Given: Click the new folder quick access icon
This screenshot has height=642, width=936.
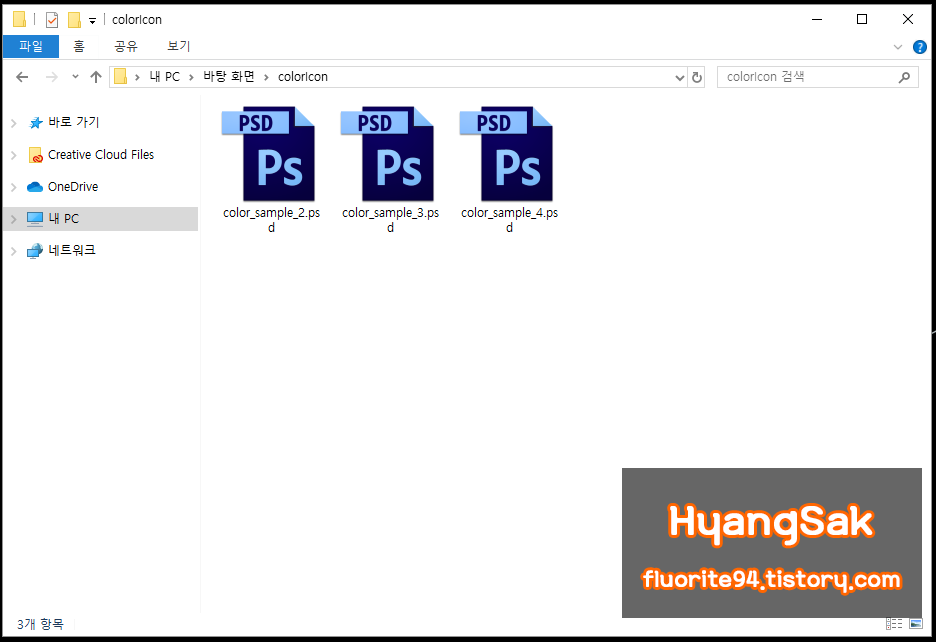Looking at the screenshot, I should [74, 20].
